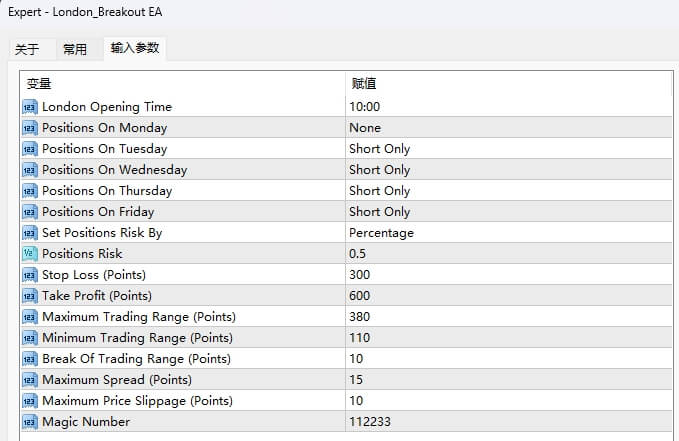Click the icon next to Take Profit (Points)

click(29, 296)
